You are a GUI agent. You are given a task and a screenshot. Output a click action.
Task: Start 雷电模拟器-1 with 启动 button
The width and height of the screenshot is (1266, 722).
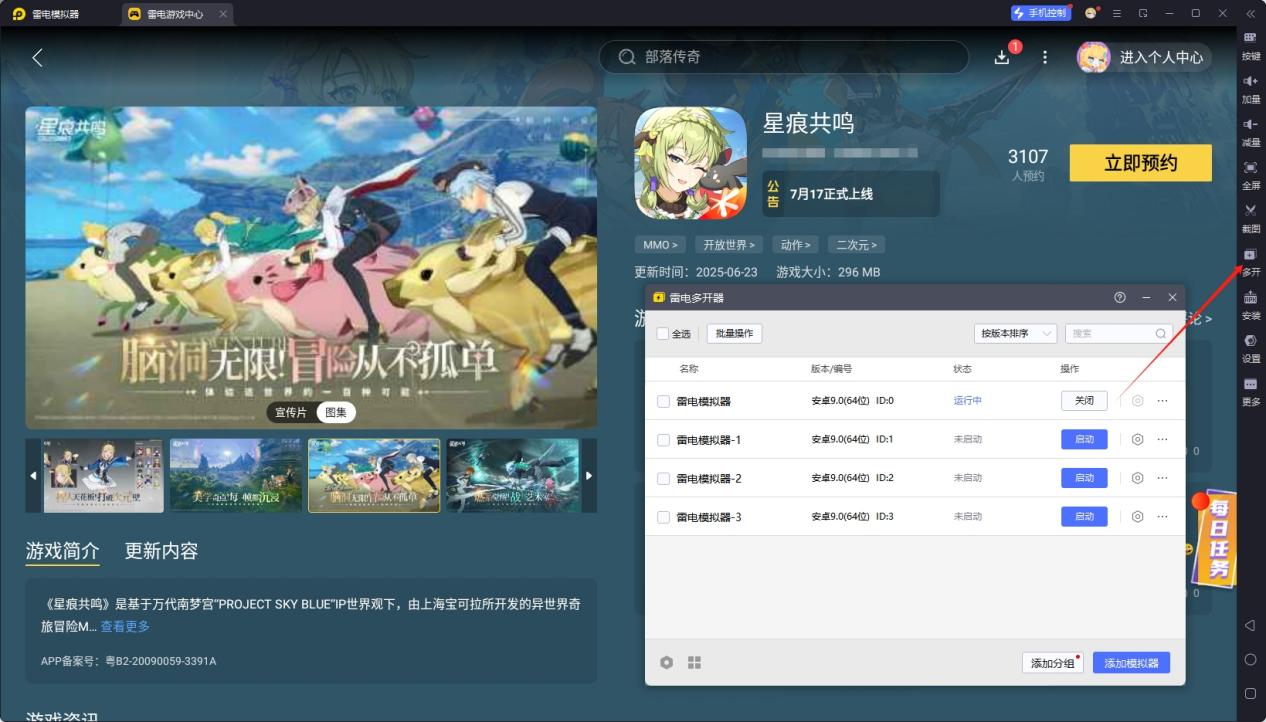(1084, 439)
